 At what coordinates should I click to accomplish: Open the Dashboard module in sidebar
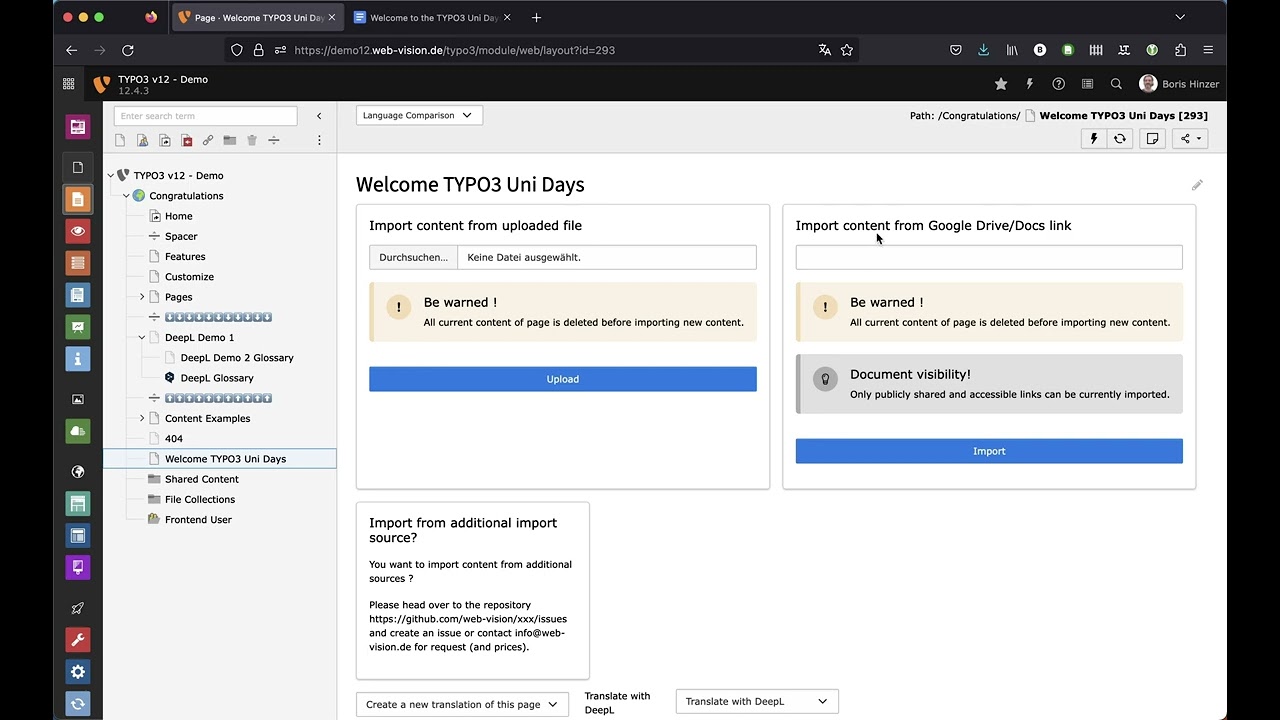(78, 127)
